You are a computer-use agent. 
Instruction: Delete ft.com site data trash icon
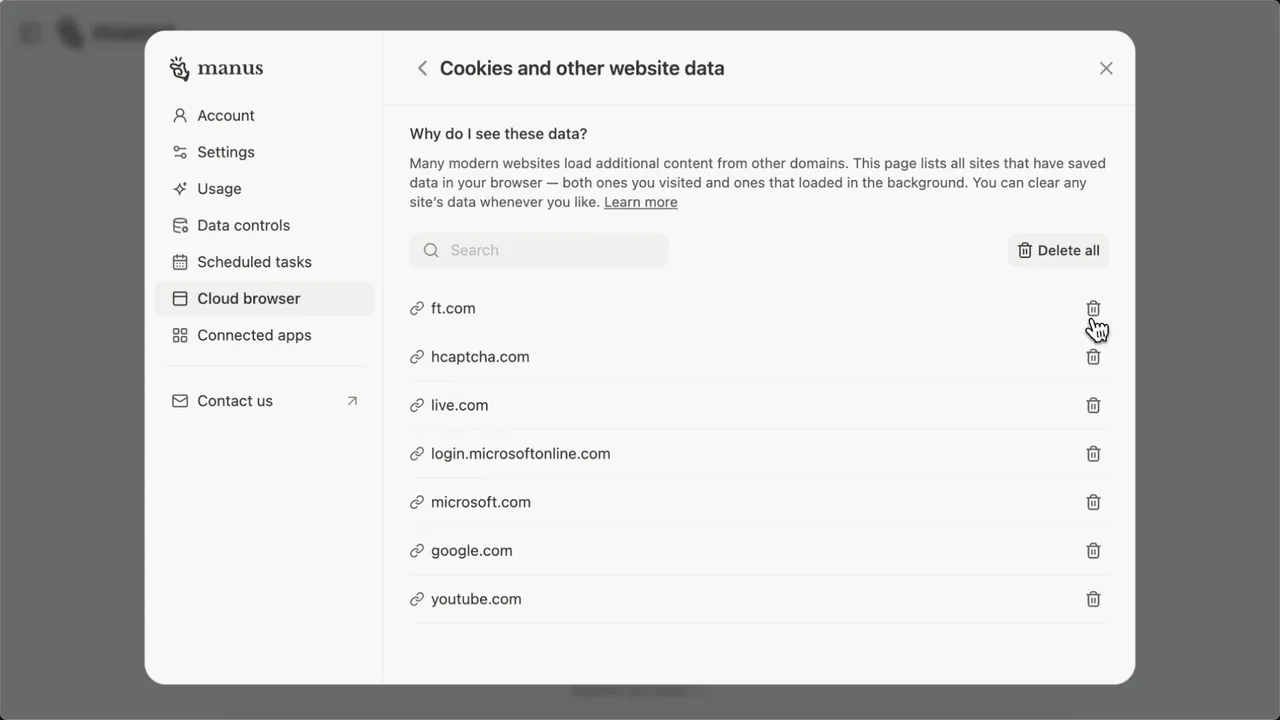coord(1093,308)
